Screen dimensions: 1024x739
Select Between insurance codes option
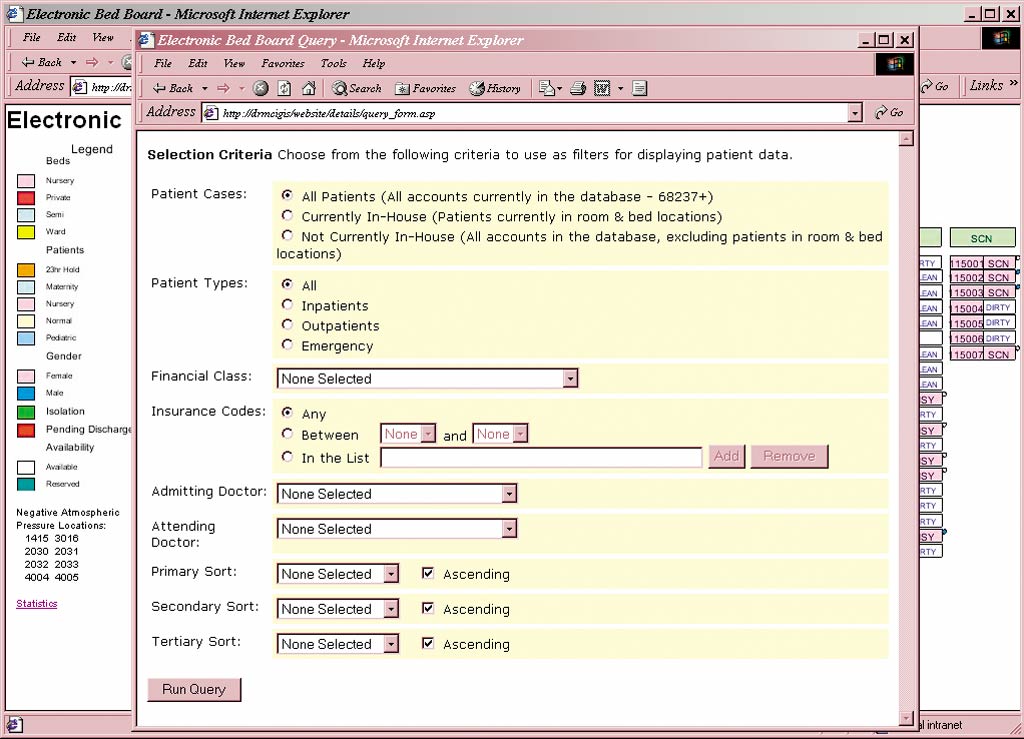[x=287, y=433]
